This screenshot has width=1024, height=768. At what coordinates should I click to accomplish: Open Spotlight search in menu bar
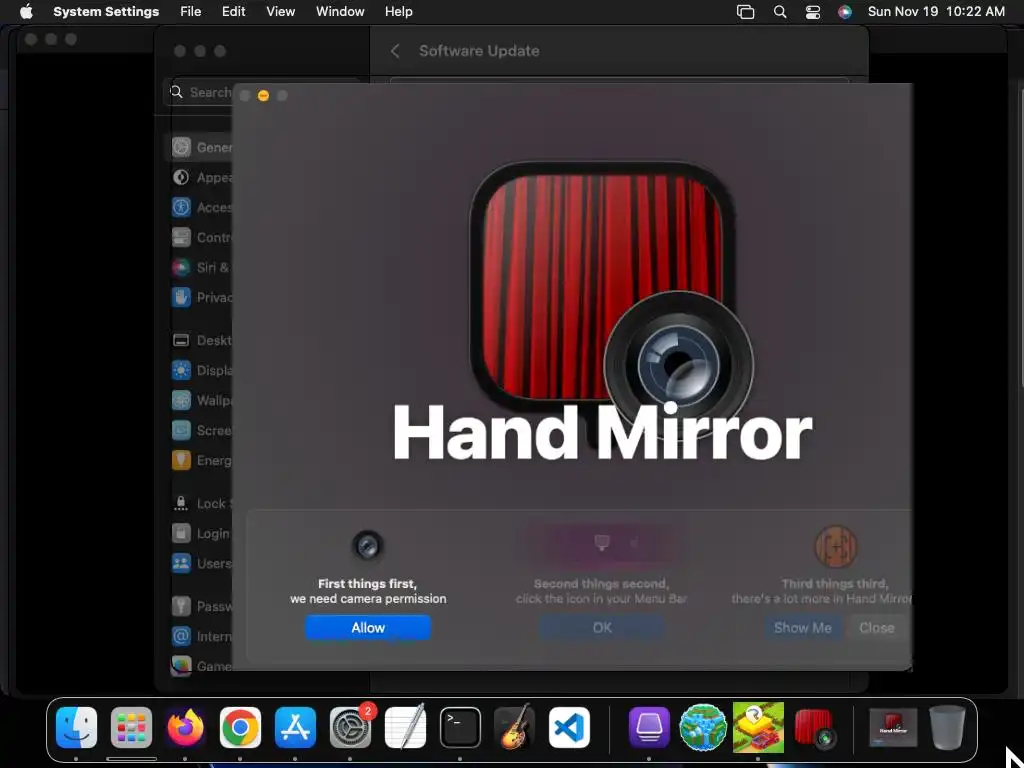pyautogui.click(x=780, y=12)
